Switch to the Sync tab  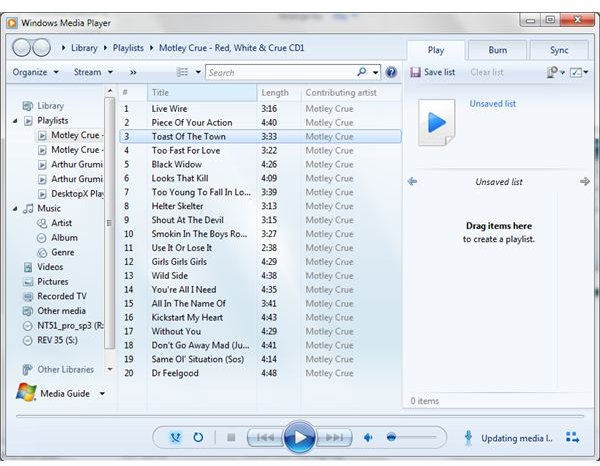559,50
